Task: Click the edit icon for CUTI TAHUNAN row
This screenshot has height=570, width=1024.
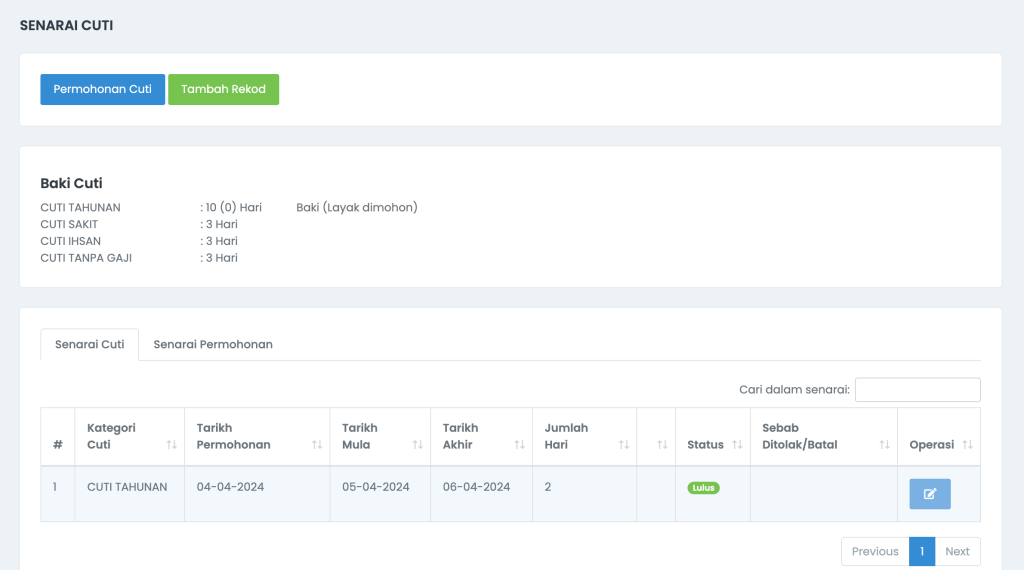Action: tap(929, 494)
